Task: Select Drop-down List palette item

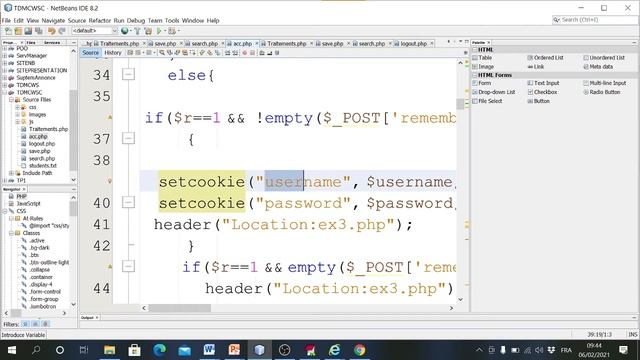Action: pyautogui.click(x=494, y=92)
